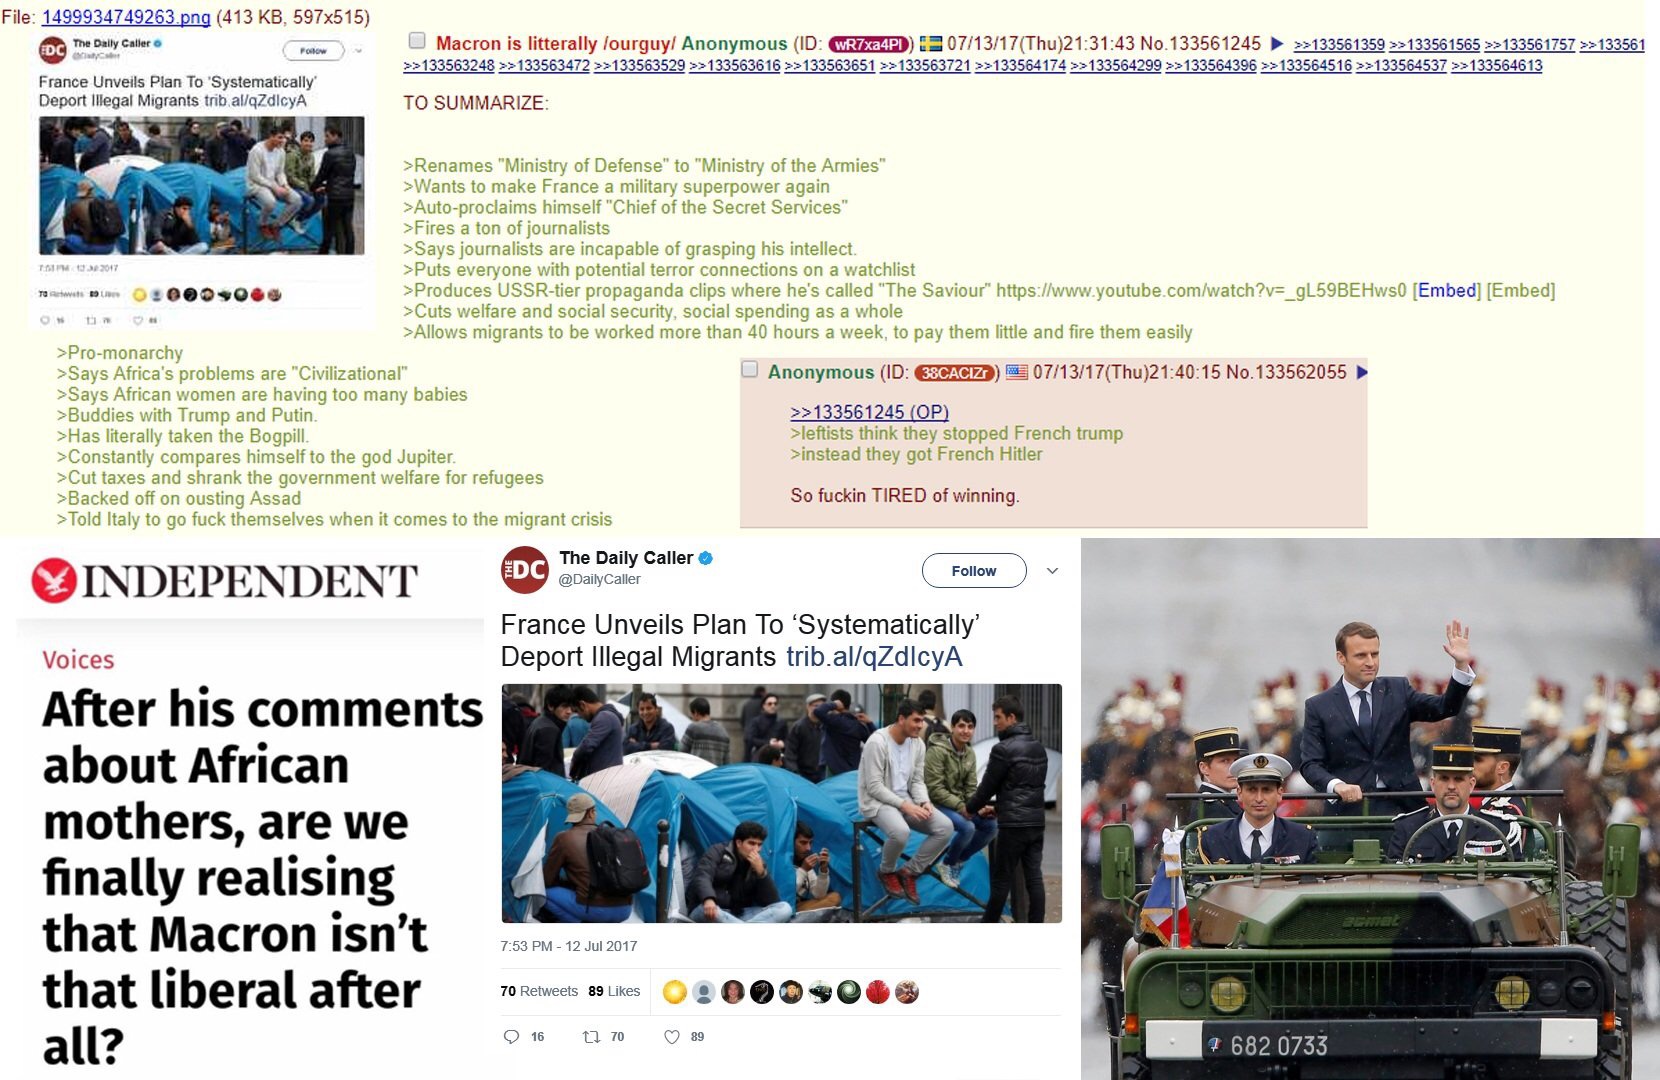Click the Independent eagle logo icon
The image size is (1660, 1080).
tap(54, 581)
